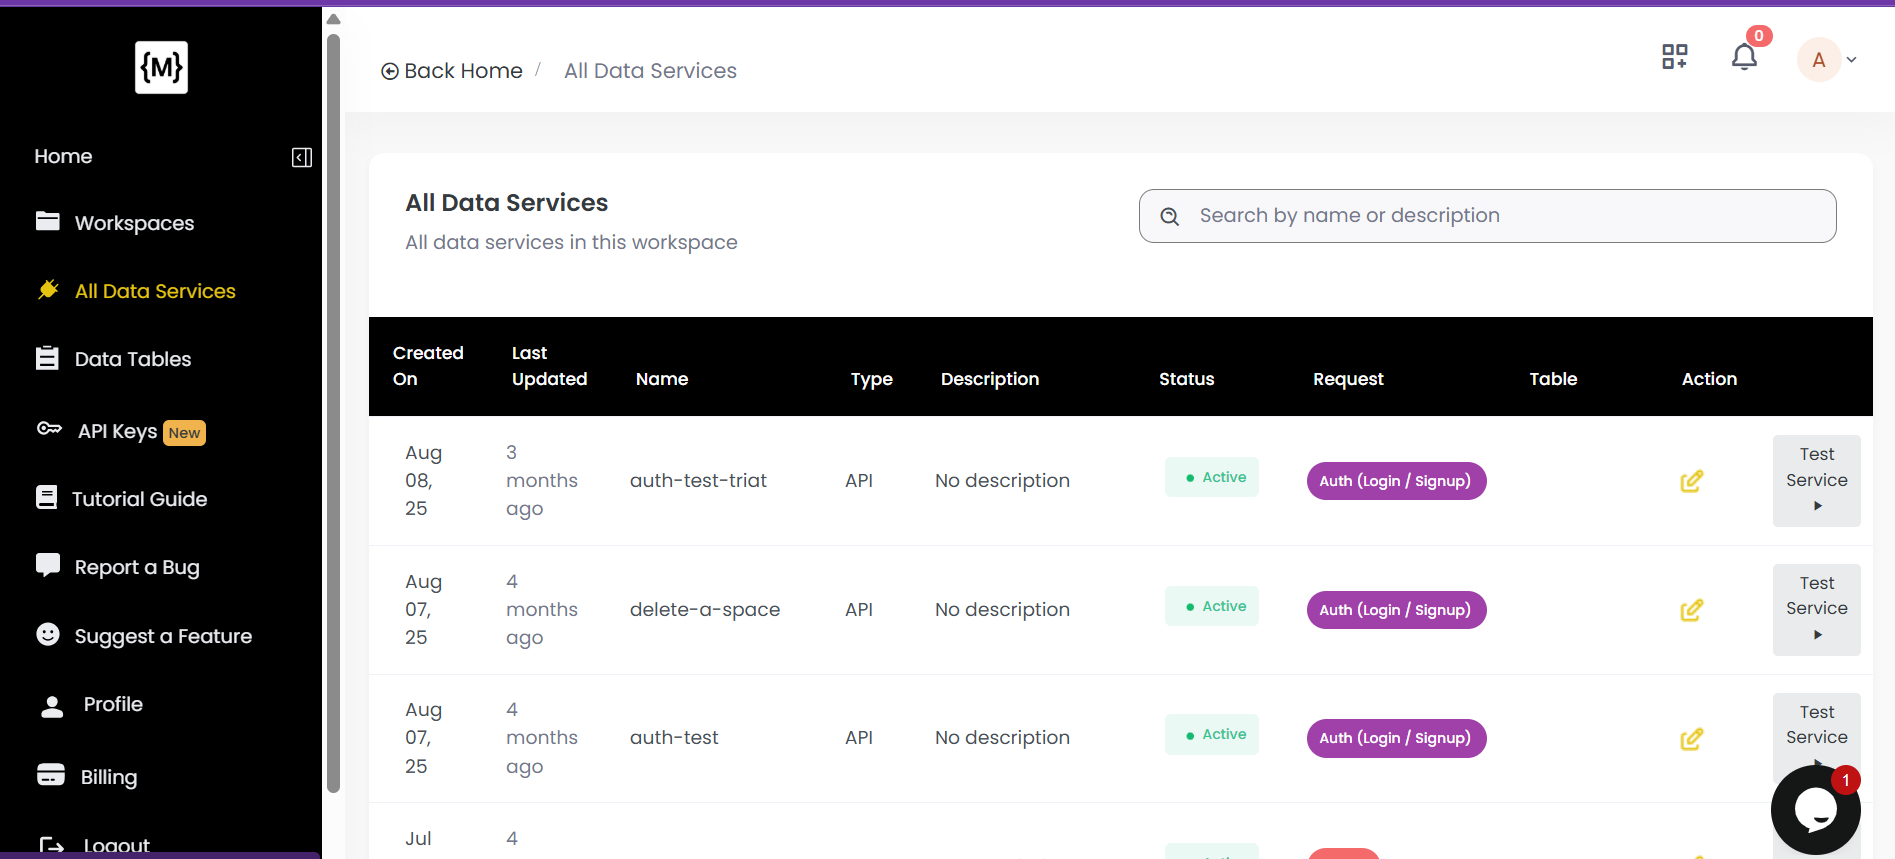Image resolution: width=1895 pixels, height=859 pixels.
Task: Click the service name auth-test-triat
Action: click(x=698, y=481)
